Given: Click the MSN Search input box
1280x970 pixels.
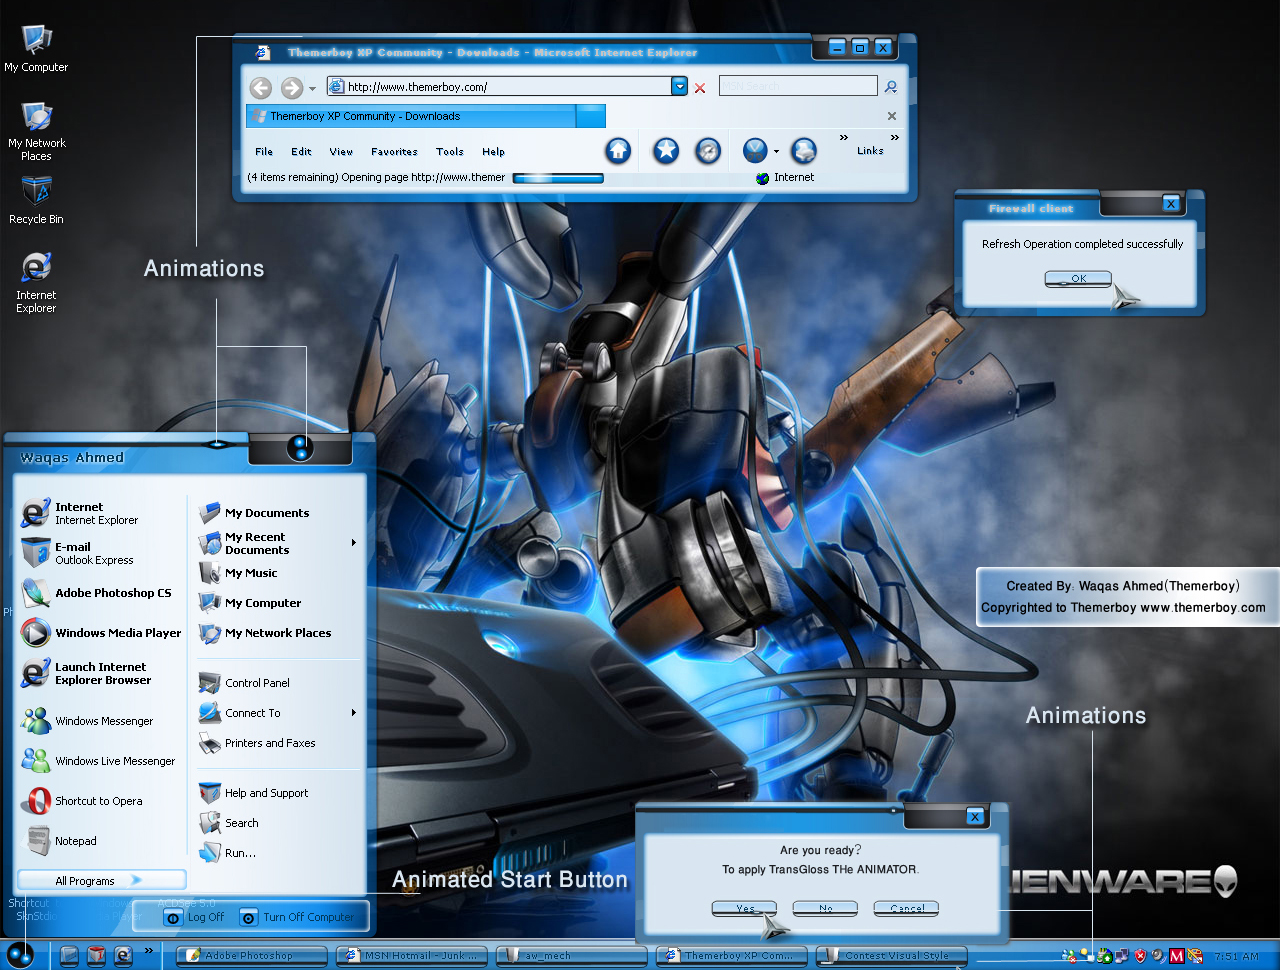Looking at the screenshot, I should coord(798,86).
